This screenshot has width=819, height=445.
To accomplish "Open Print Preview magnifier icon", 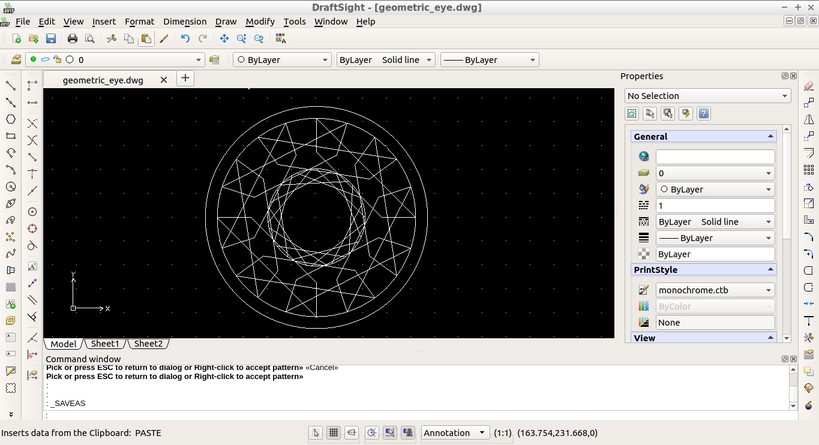I will click(x=90, y=39).
